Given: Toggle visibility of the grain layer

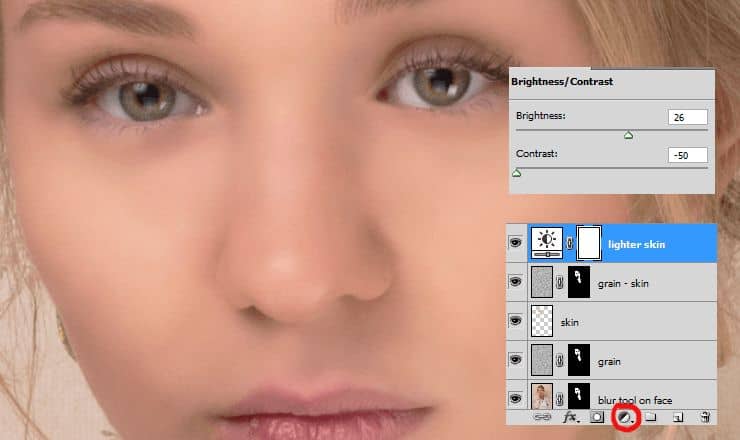Looking at the screenshot, I should (x=516, y=360).
